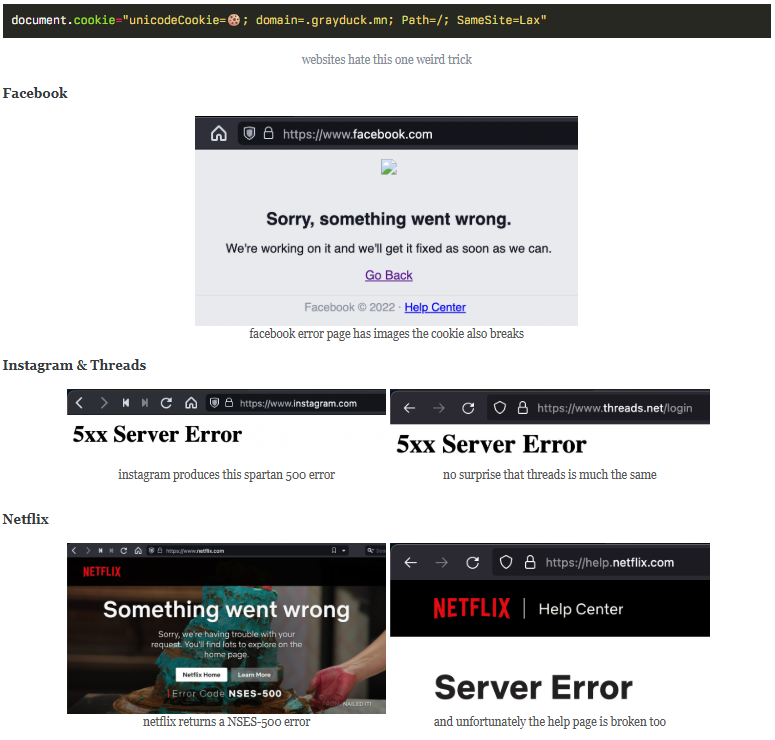Viewport: 775px width, 740px height.
Task: Click shield icon beside instagram.com URL
Action: click(x=214, y=403)
